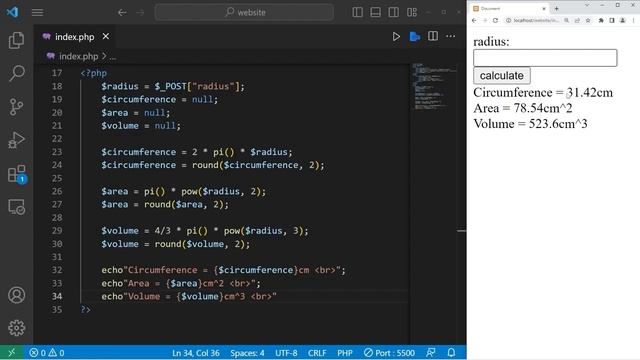The width and height of the screenshot is (640, 360).
Task: Click the opening <?php tag on line 17
Action: coord(94,73)
